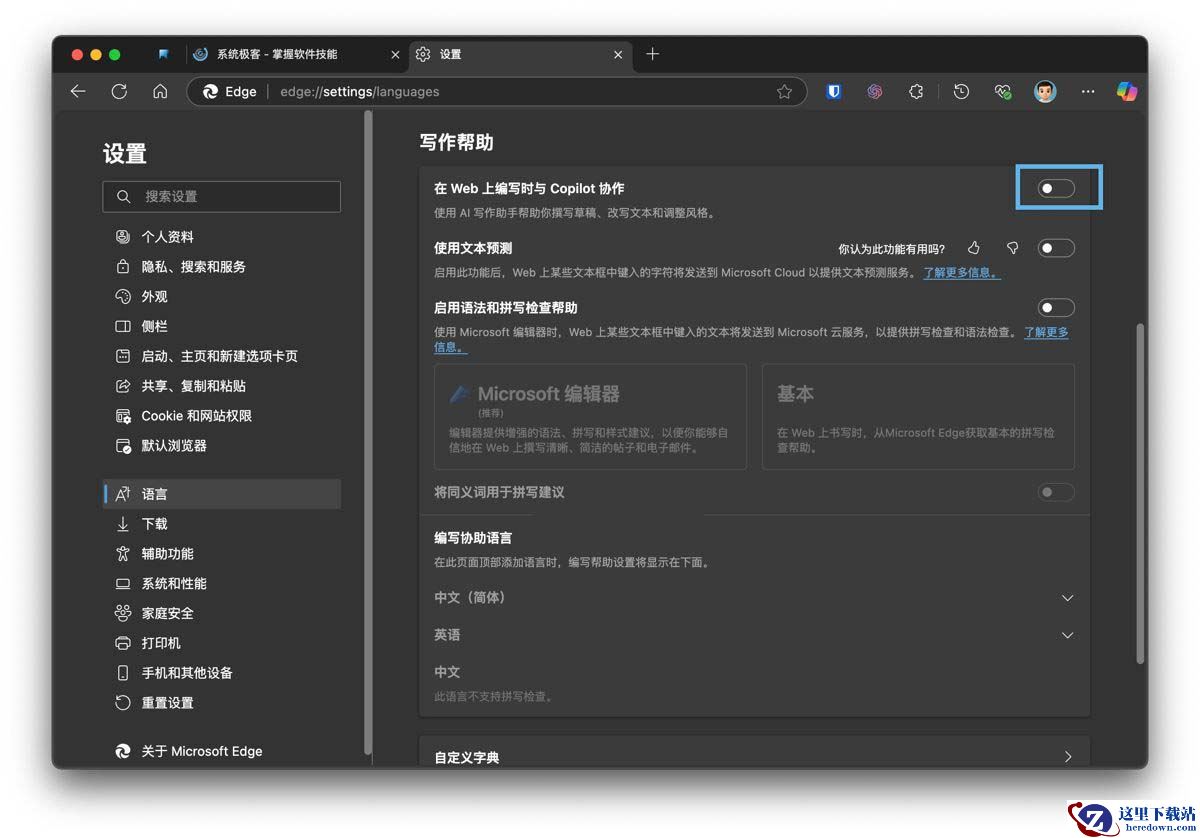Toggle 使用文本预测 switch
The height and width of the screenshot is (838, 1200).
tap(1056, 248)
